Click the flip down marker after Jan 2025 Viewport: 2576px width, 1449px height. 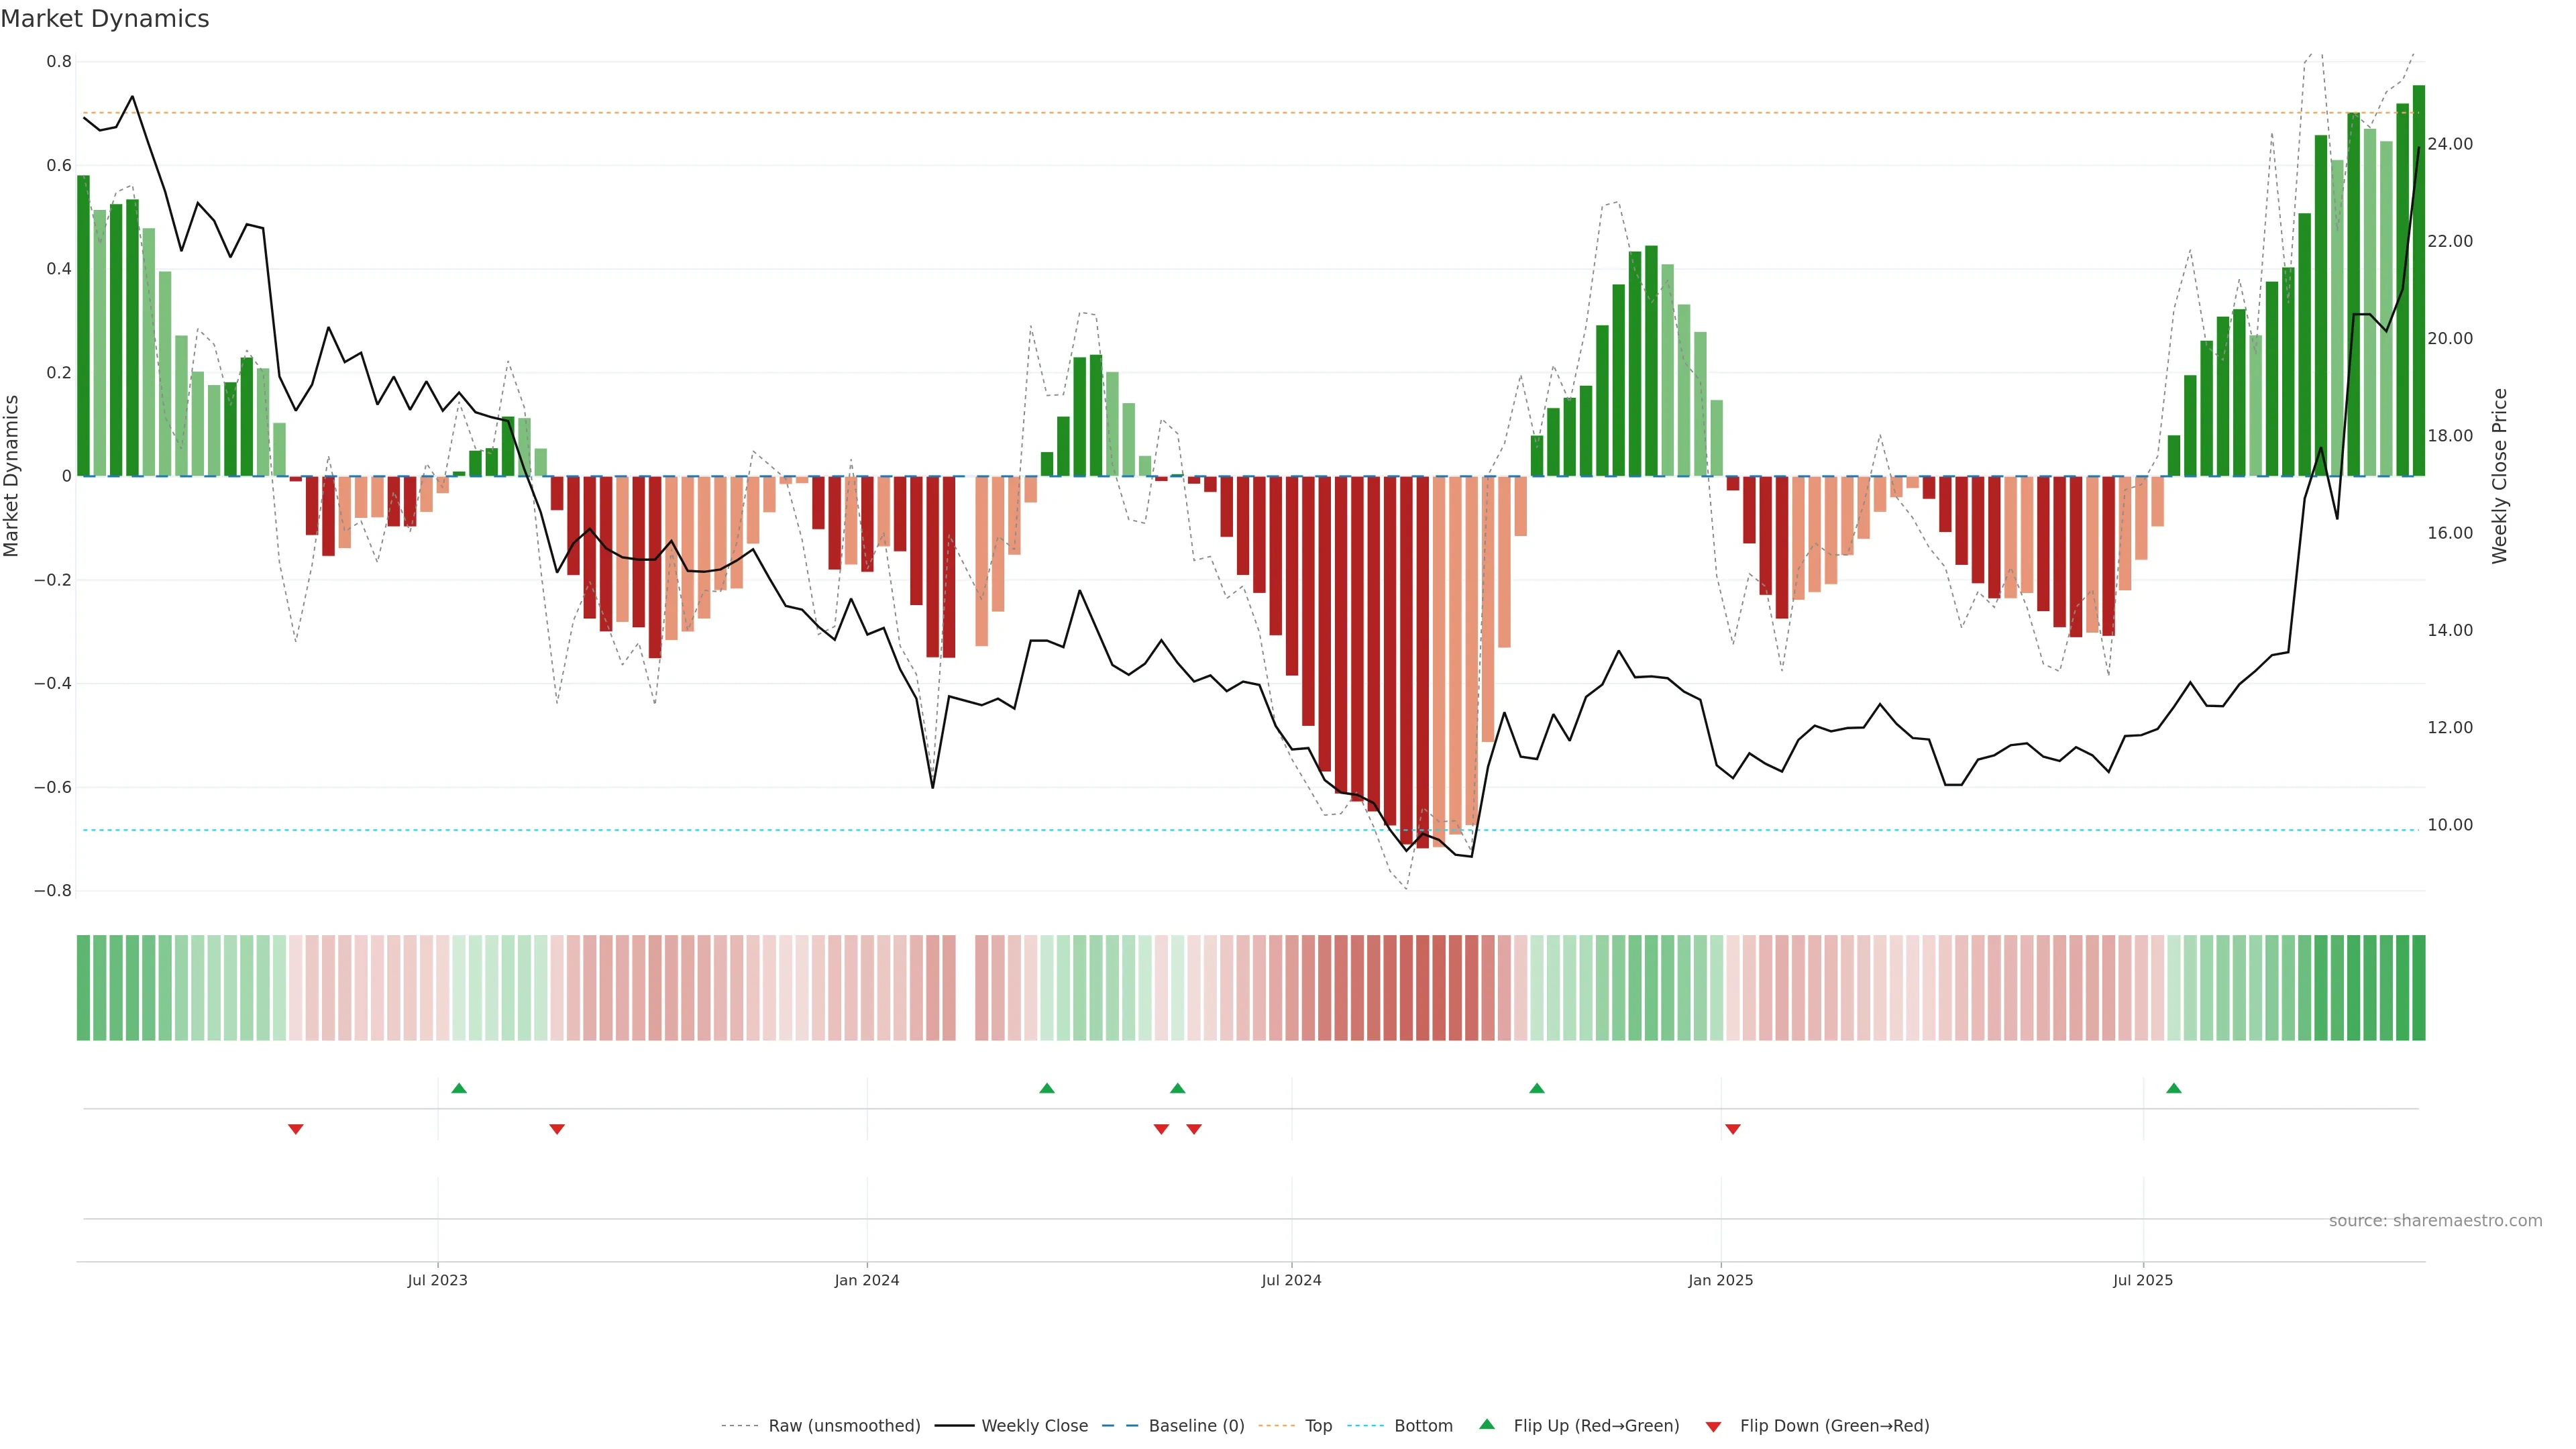pos(1733,1129)
